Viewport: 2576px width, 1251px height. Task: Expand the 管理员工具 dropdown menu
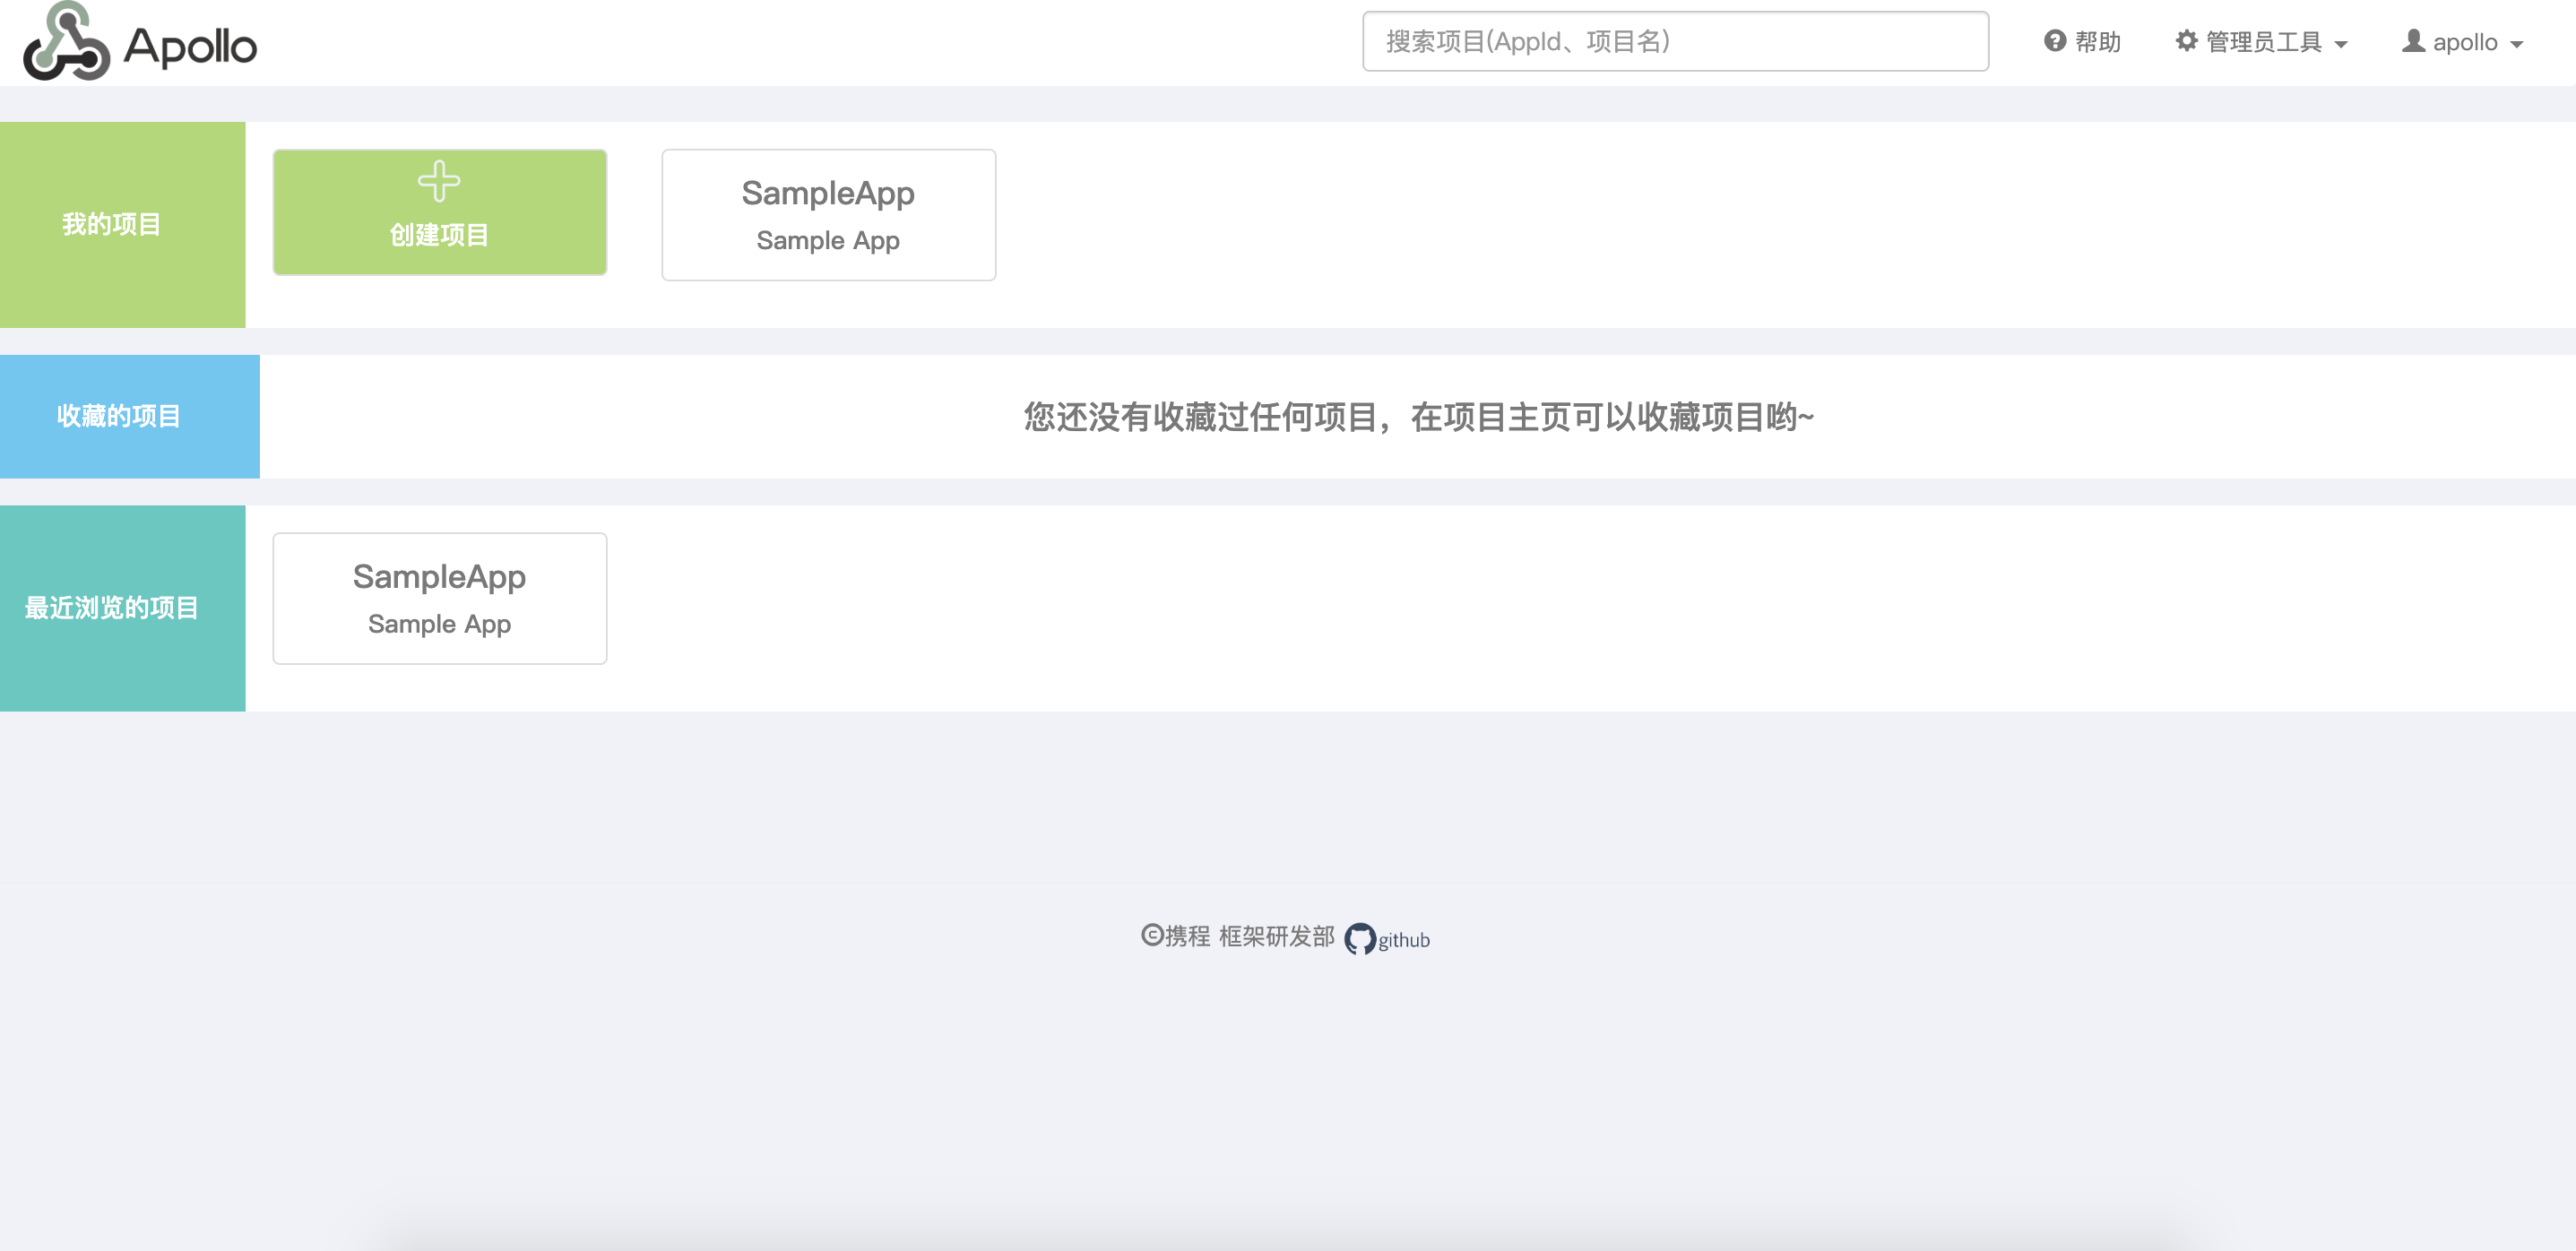2265,42
